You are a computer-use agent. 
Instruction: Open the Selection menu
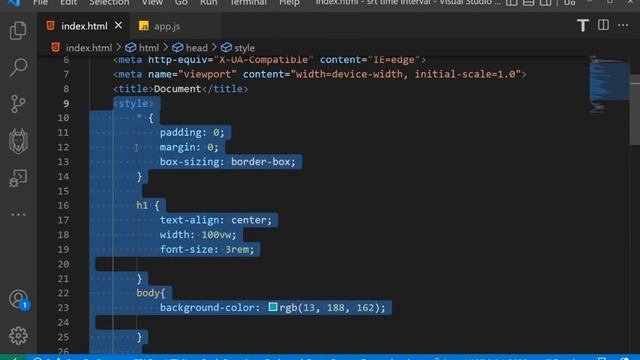point(109,2)
